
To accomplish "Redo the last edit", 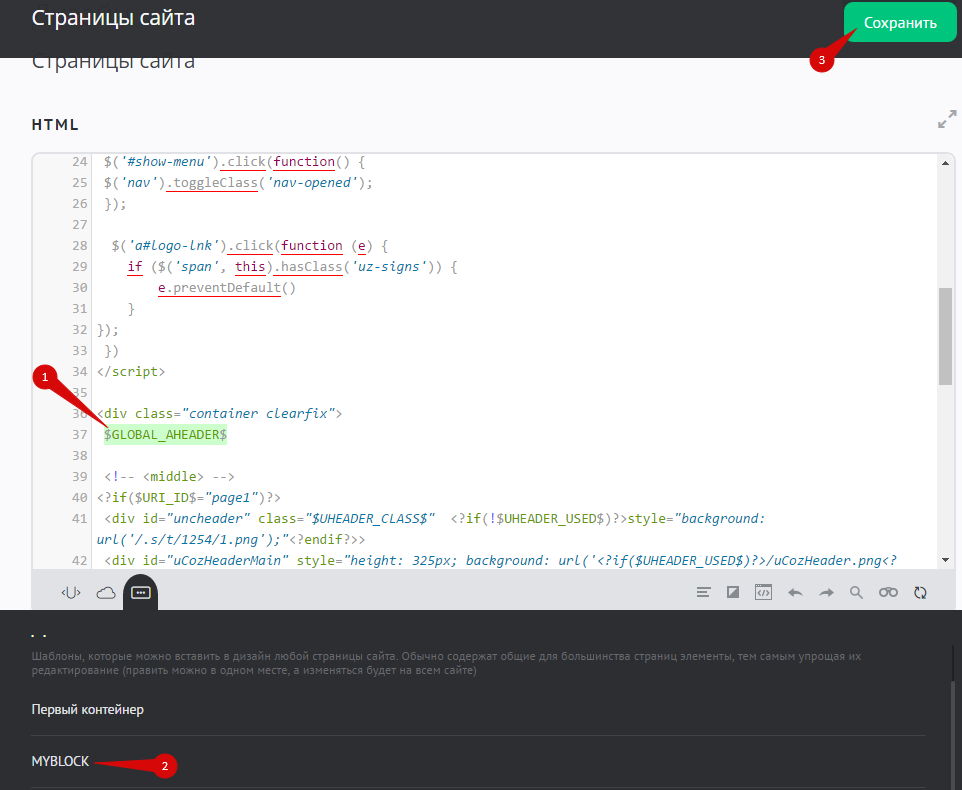I will (826, 593).
